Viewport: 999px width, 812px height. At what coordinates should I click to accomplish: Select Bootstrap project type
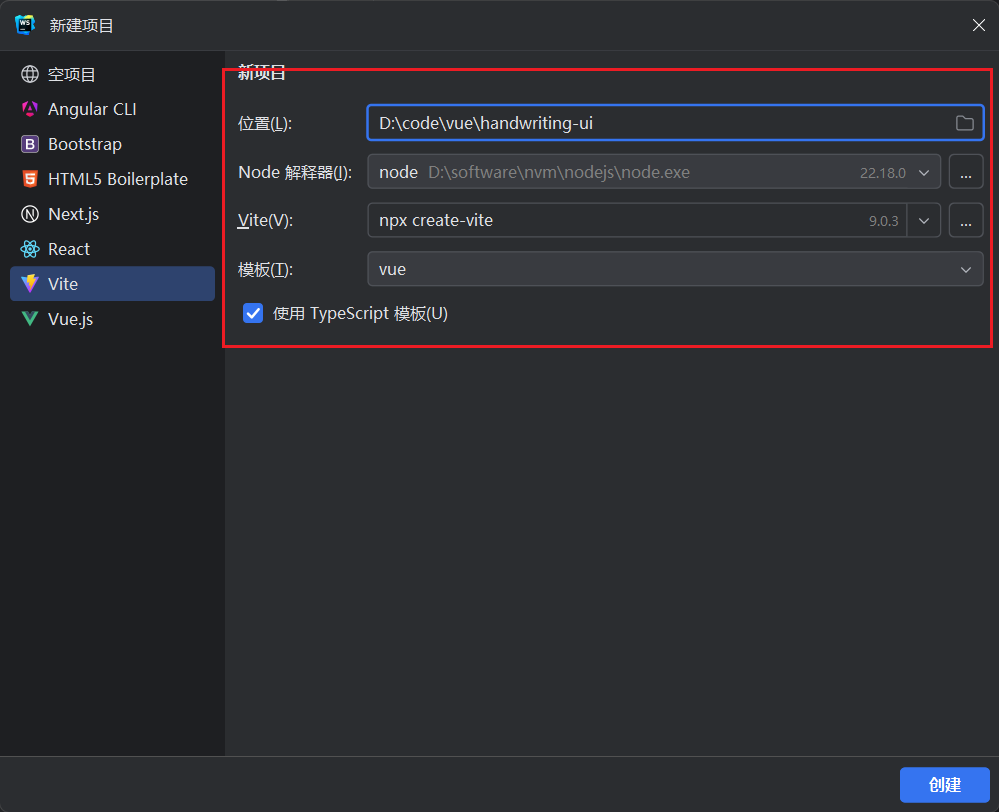(x=112, y=144)
